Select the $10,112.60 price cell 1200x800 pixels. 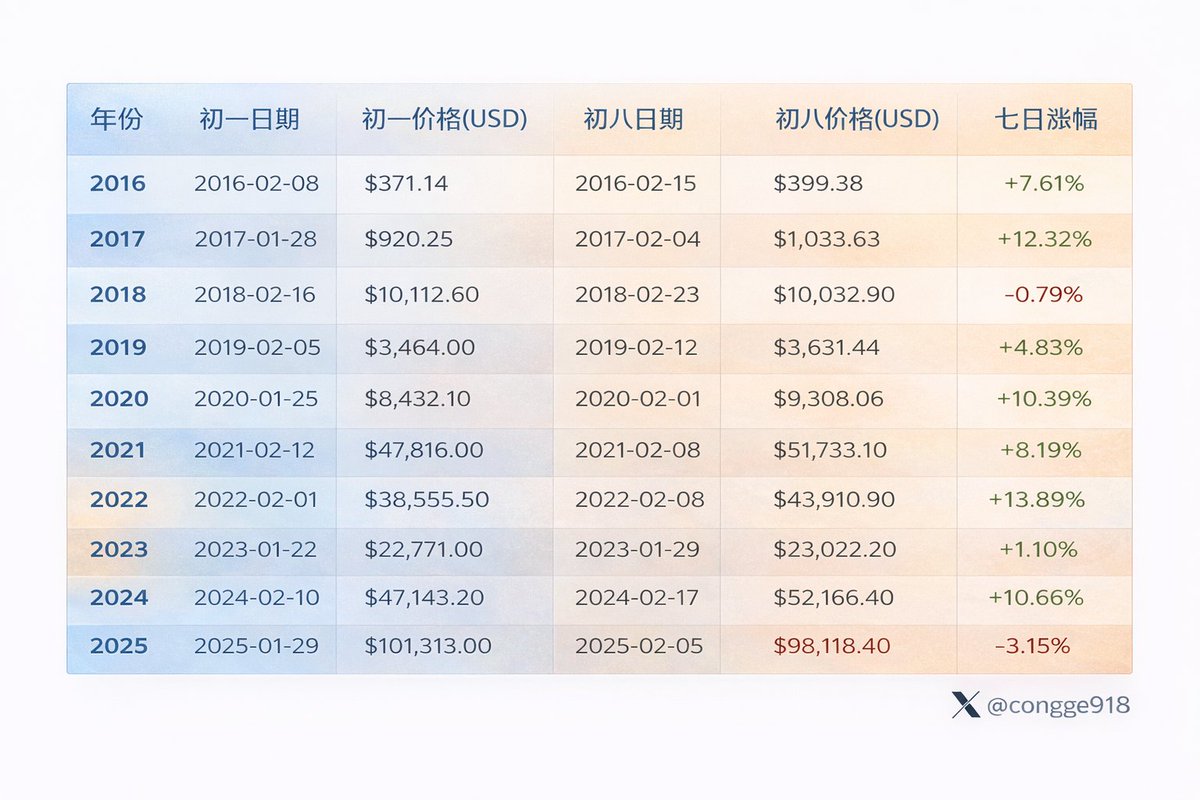tap(422, 295)
